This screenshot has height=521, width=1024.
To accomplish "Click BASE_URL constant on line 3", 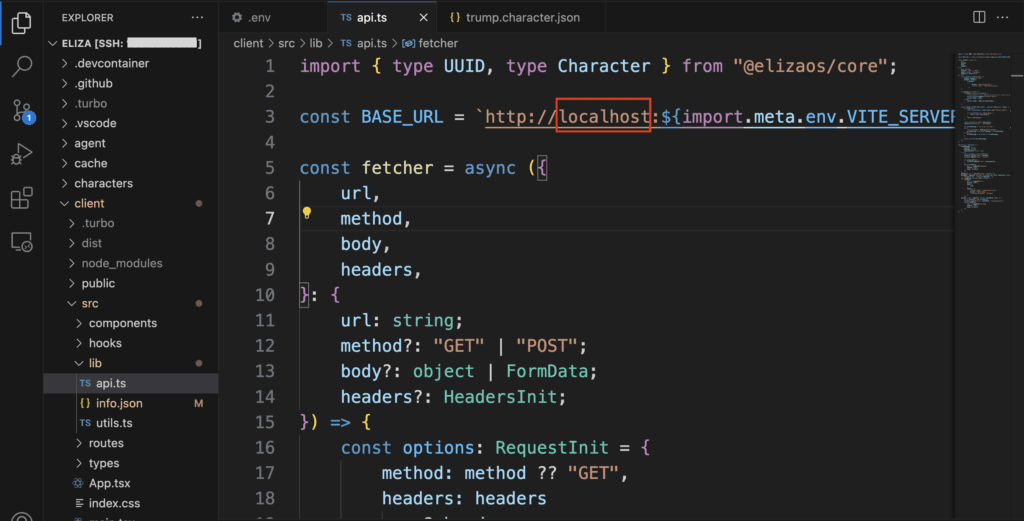I will pyautogui.click(x=402, y=117).
